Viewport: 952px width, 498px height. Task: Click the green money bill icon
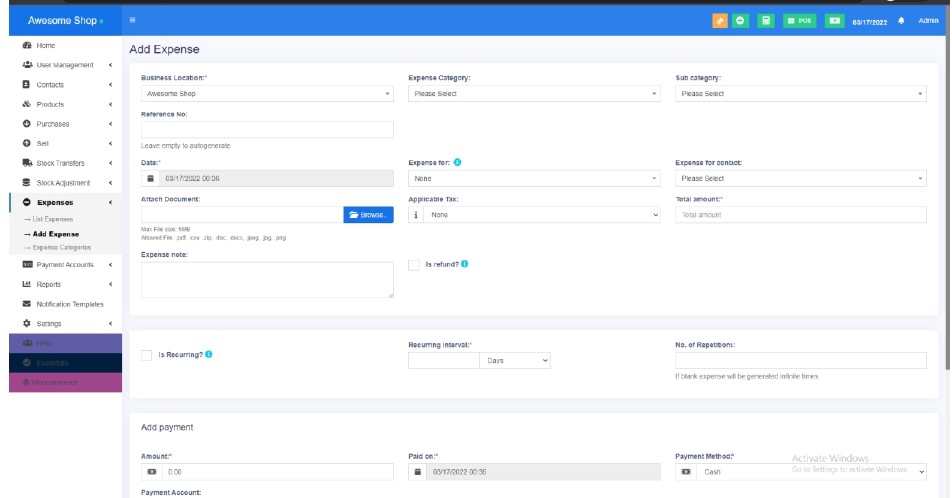tap(833, 20)
